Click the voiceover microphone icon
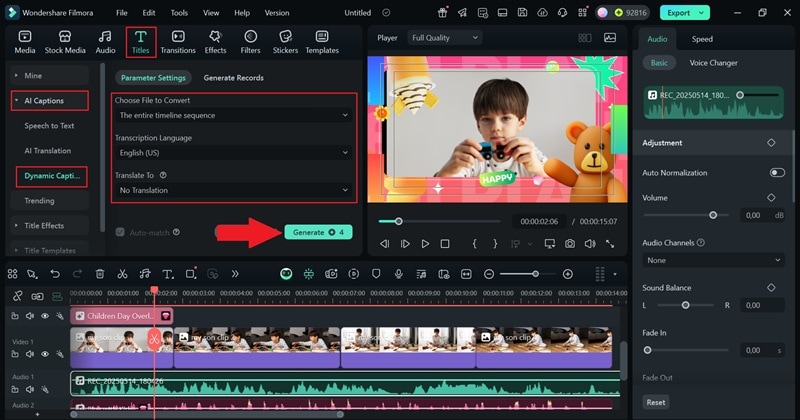This screenshot has width=800, height=420. click(x=398, y=274)
